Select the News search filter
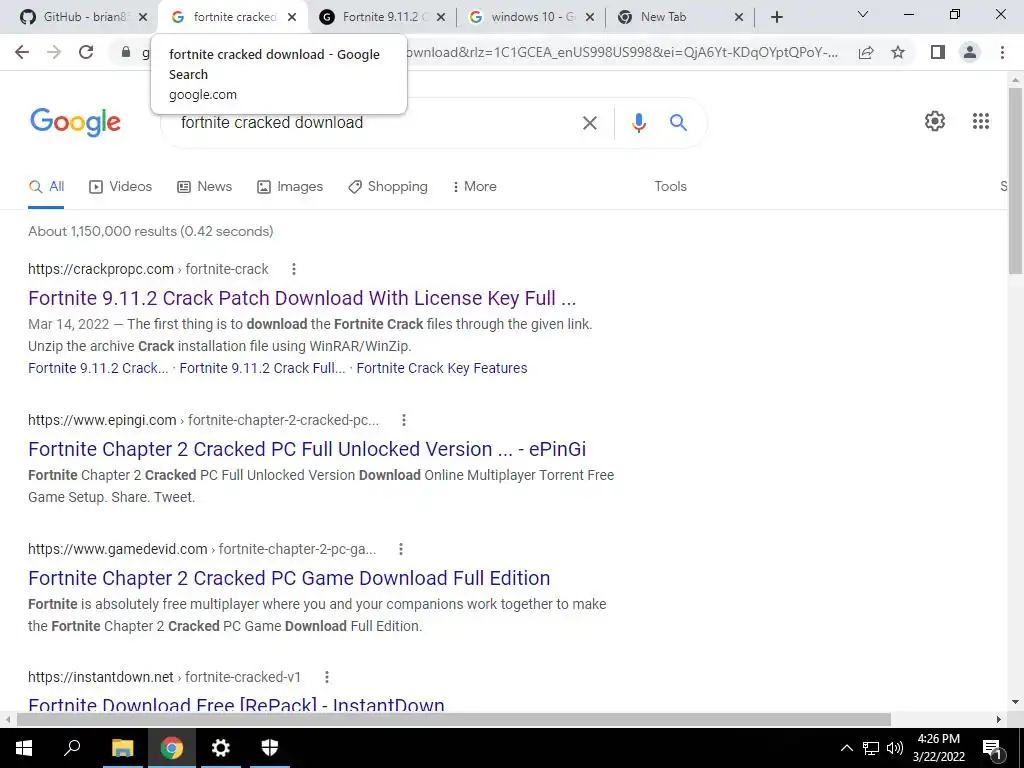Viewport: 1024px width, 768px height. coord(204,187)
